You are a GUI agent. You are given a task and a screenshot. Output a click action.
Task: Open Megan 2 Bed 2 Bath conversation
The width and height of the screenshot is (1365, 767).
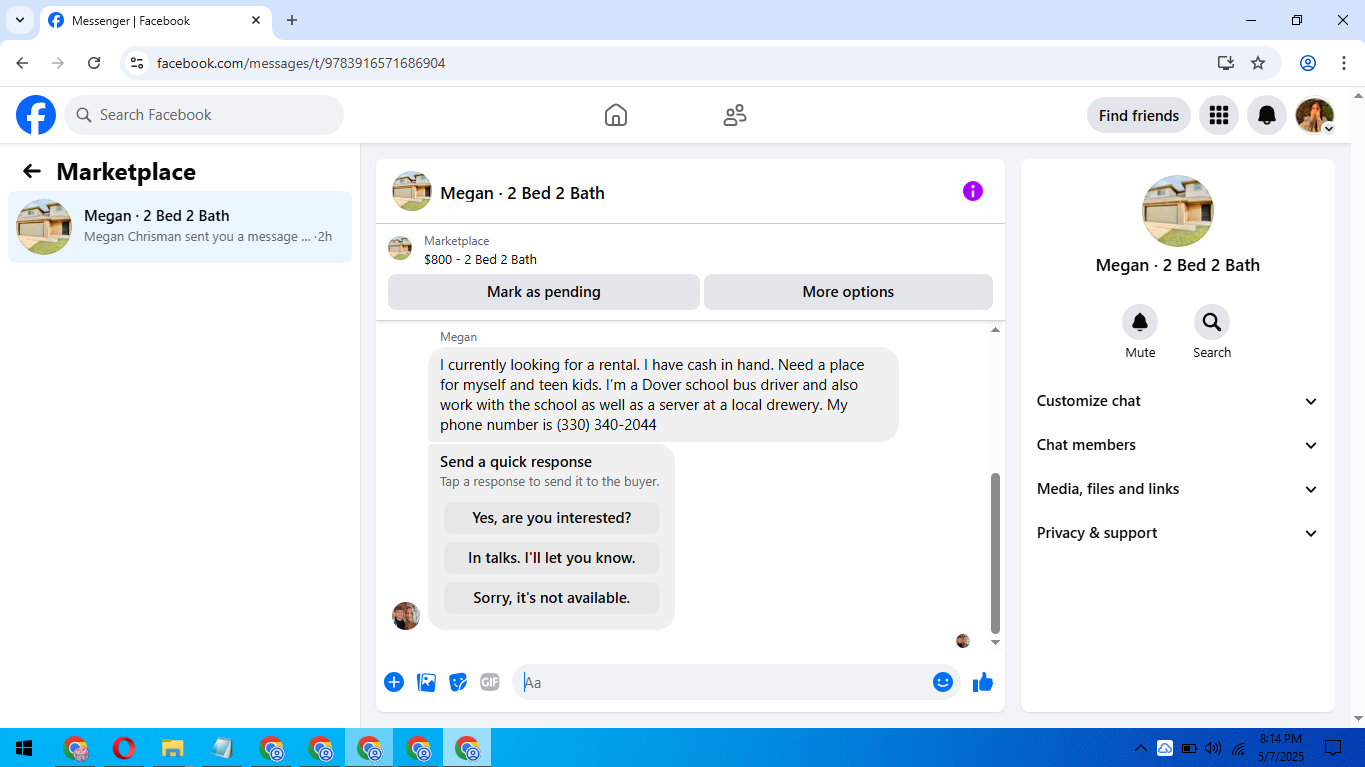point(180,227)
